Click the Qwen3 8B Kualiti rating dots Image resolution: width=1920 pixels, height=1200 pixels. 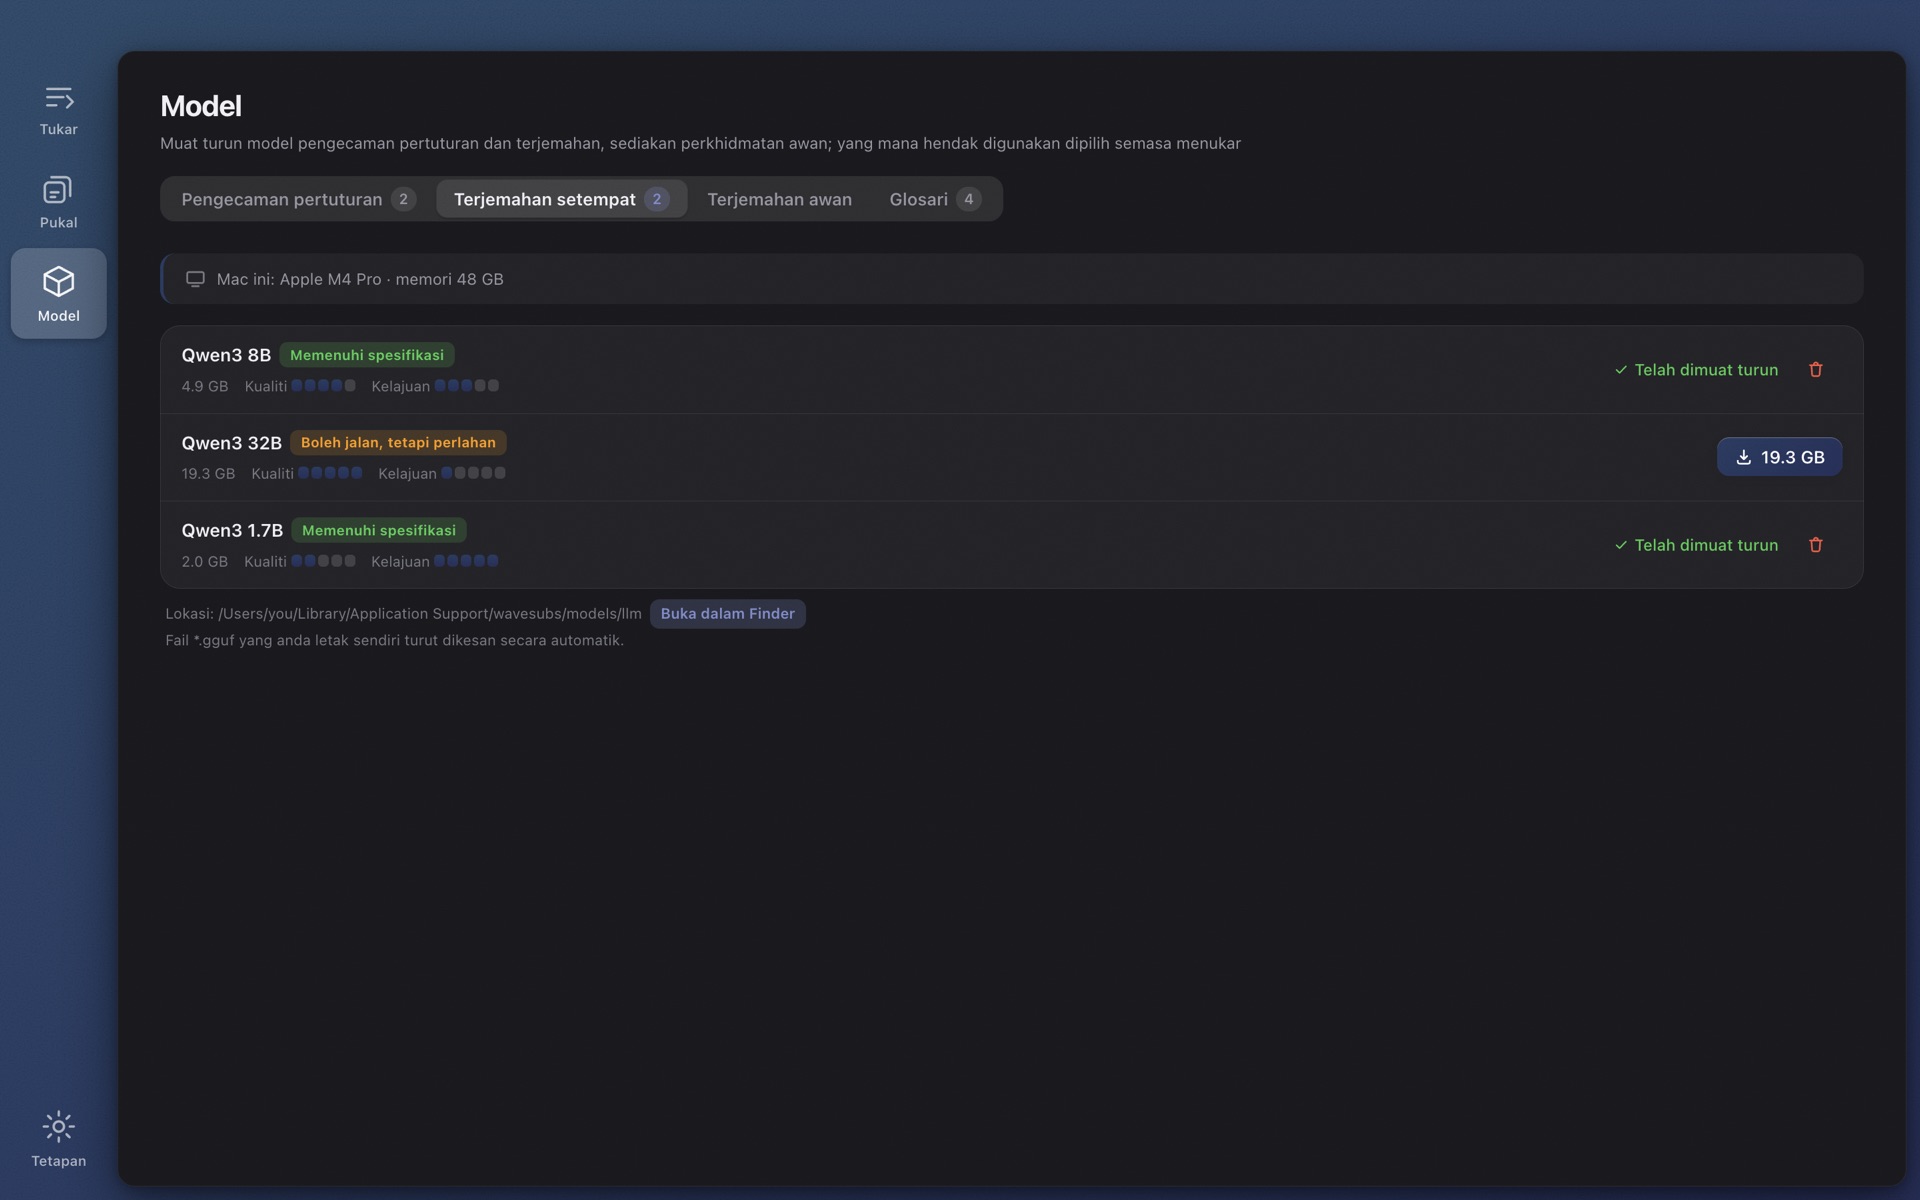click(x=323, y=386)
